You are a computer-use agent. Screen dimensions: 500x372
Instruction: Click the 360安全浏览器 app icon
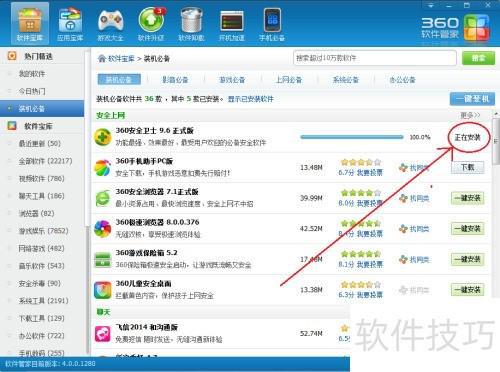point(103,198)
